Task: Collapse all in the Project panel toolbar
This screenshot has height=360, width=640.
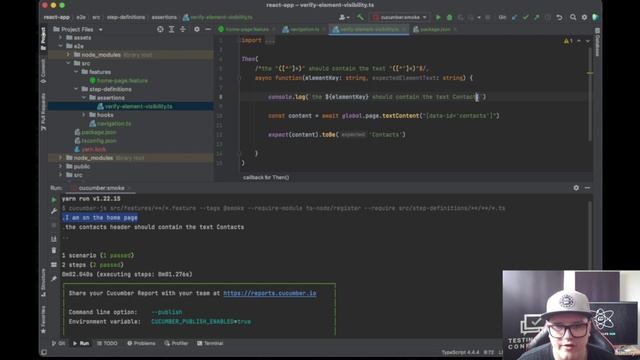Action: click(x=182, y=29)
